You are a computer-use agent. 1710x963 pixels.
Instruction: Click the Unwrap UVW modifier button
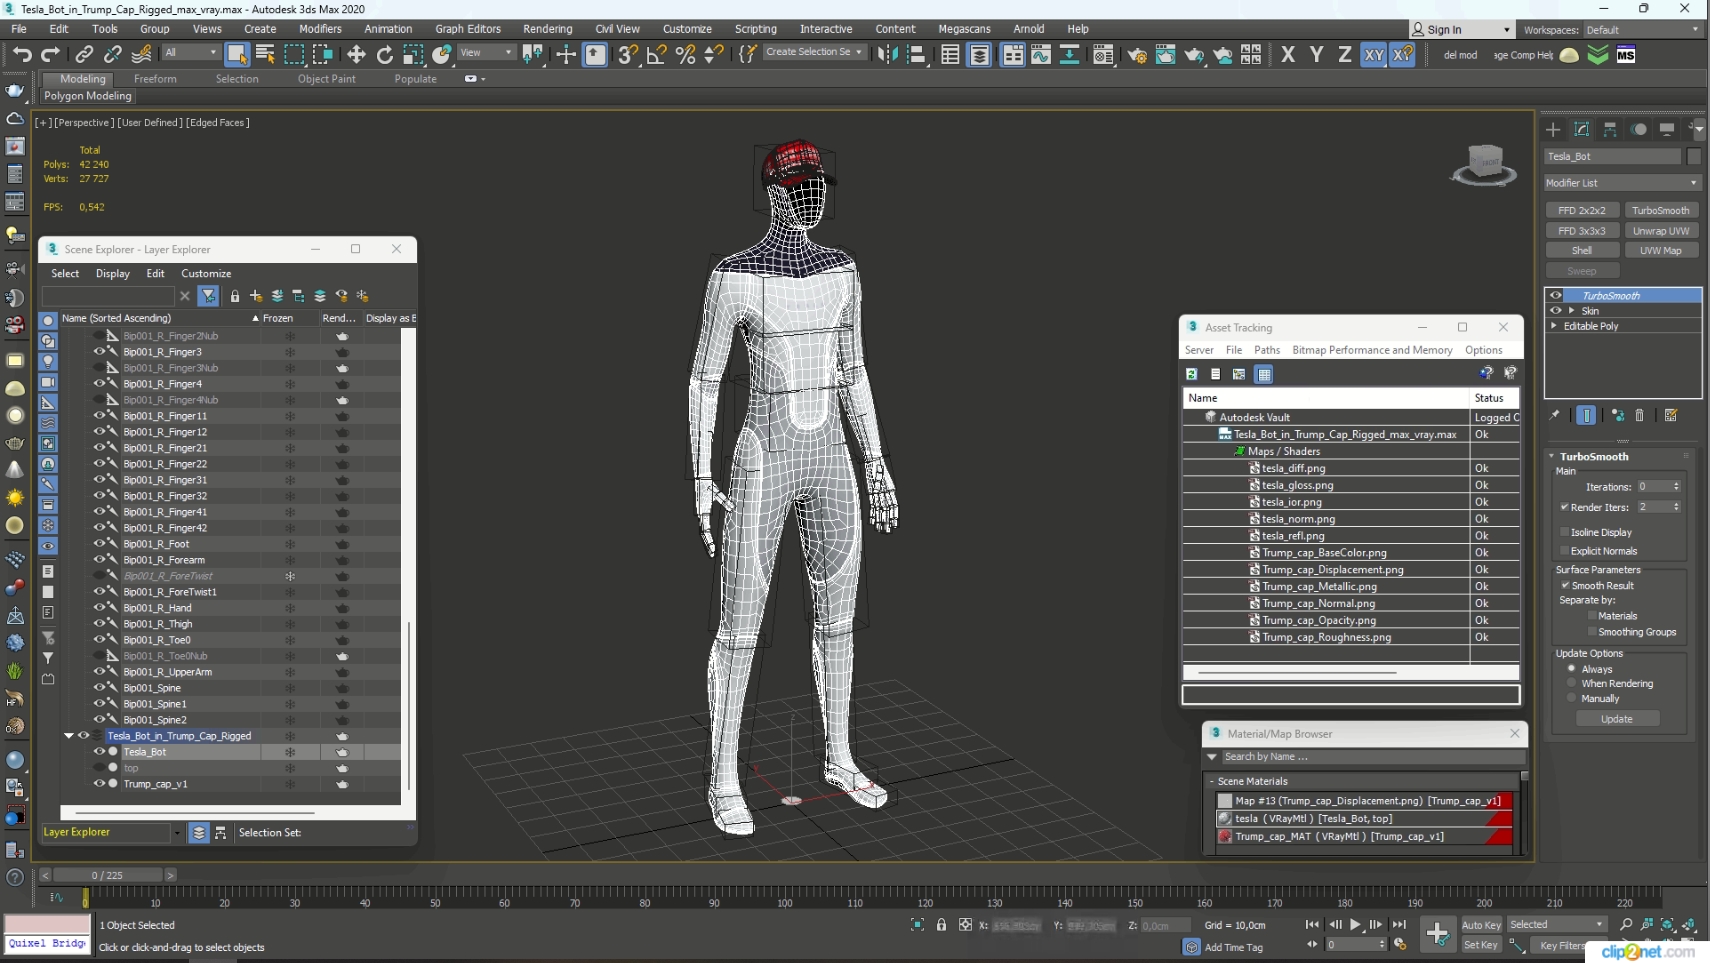1661,231
